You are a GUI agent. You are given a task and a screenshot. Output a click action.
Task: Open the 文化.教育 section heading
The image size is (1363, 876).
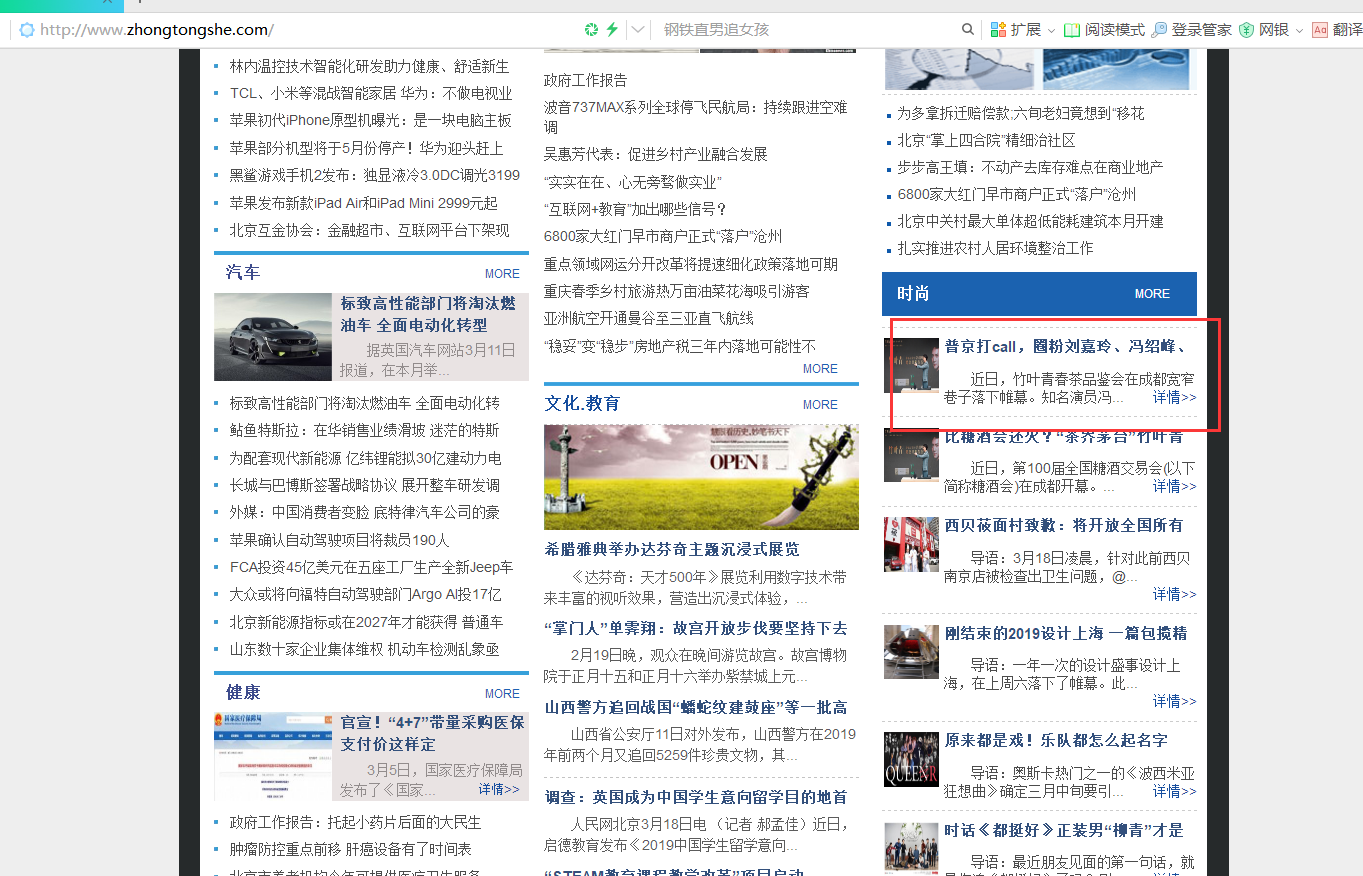pyautogui.click(x=583, y=403)
